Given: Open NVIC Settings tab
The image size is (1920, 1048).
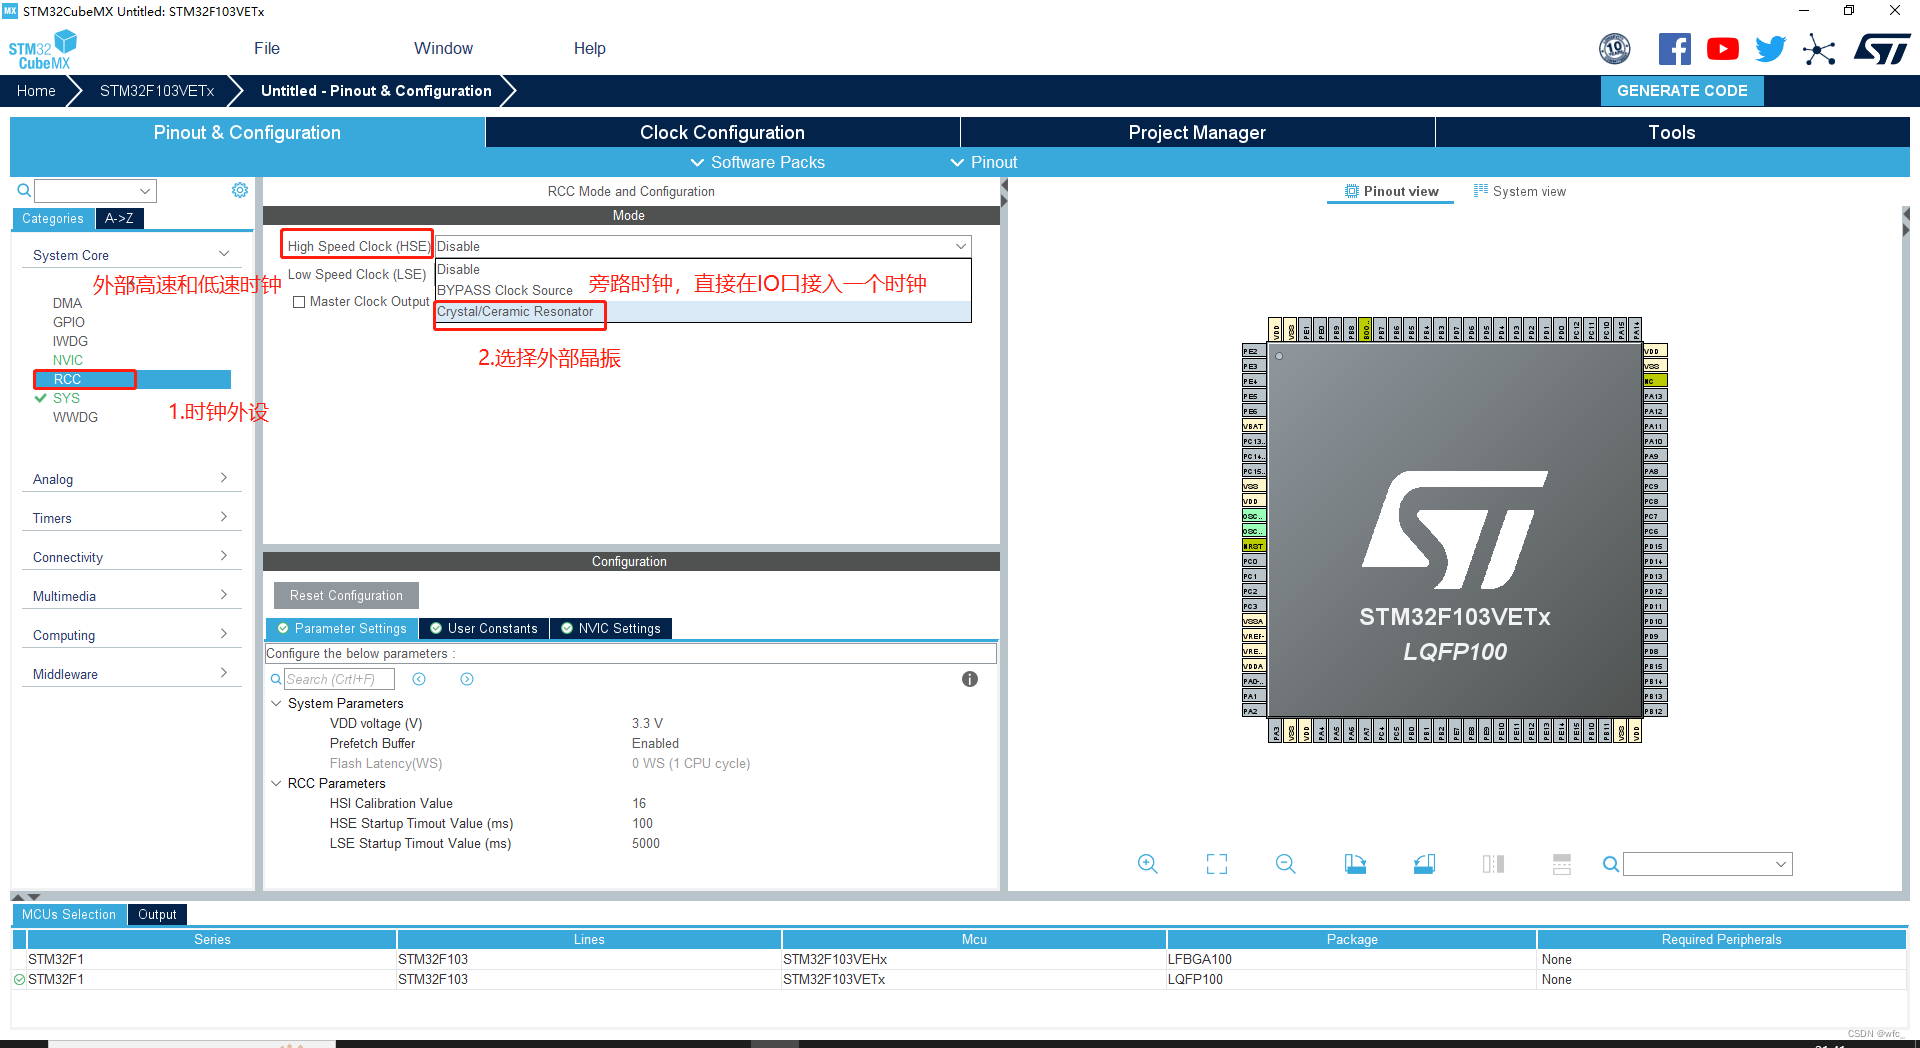Looking at the screenshot, I should 611,628.
